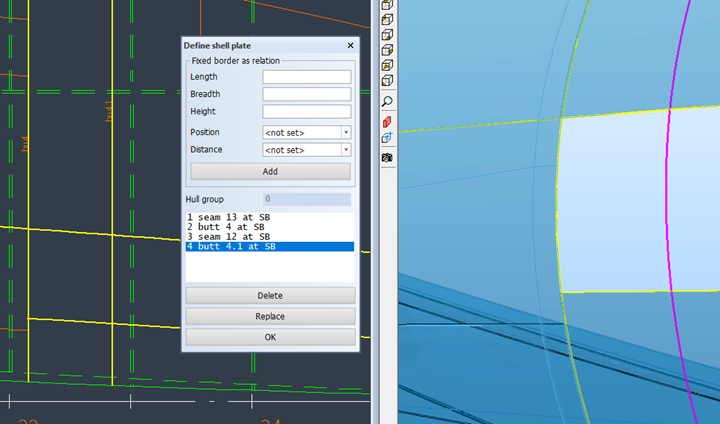Click the red solid block icon

coord(387,121)
